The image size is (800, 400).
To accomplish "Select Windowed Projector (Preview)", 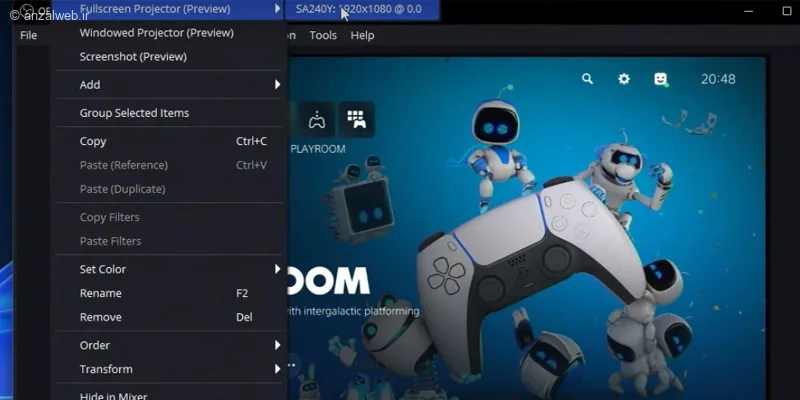I will coord(156,33).
